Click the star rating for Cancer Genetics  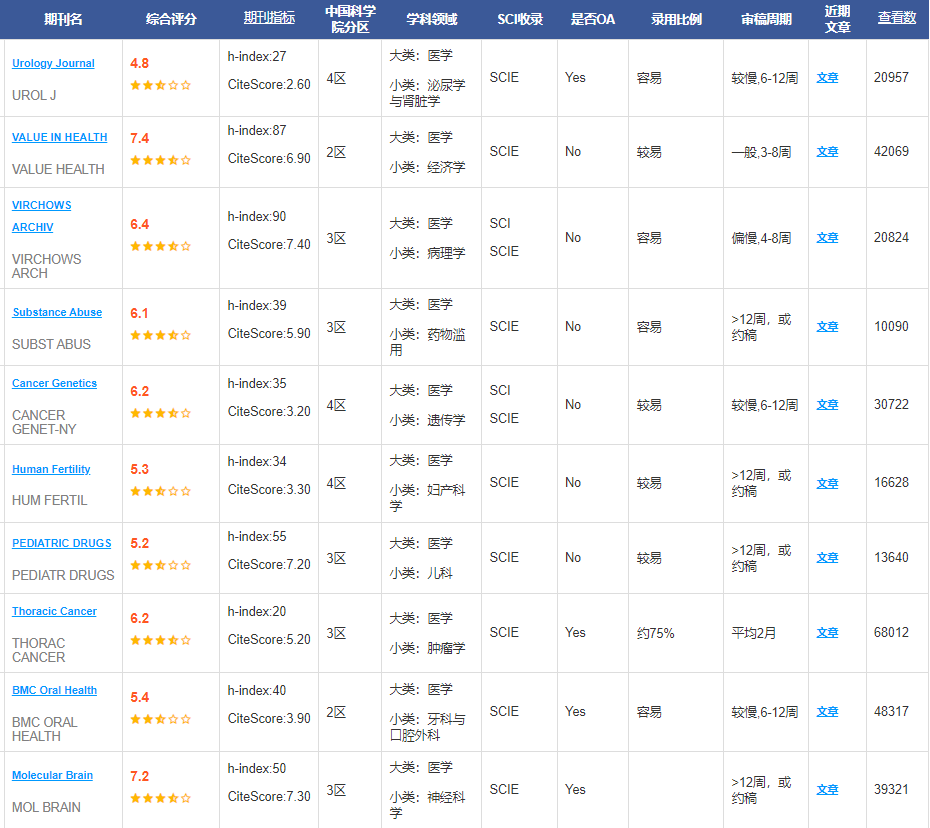coord(161,413)
